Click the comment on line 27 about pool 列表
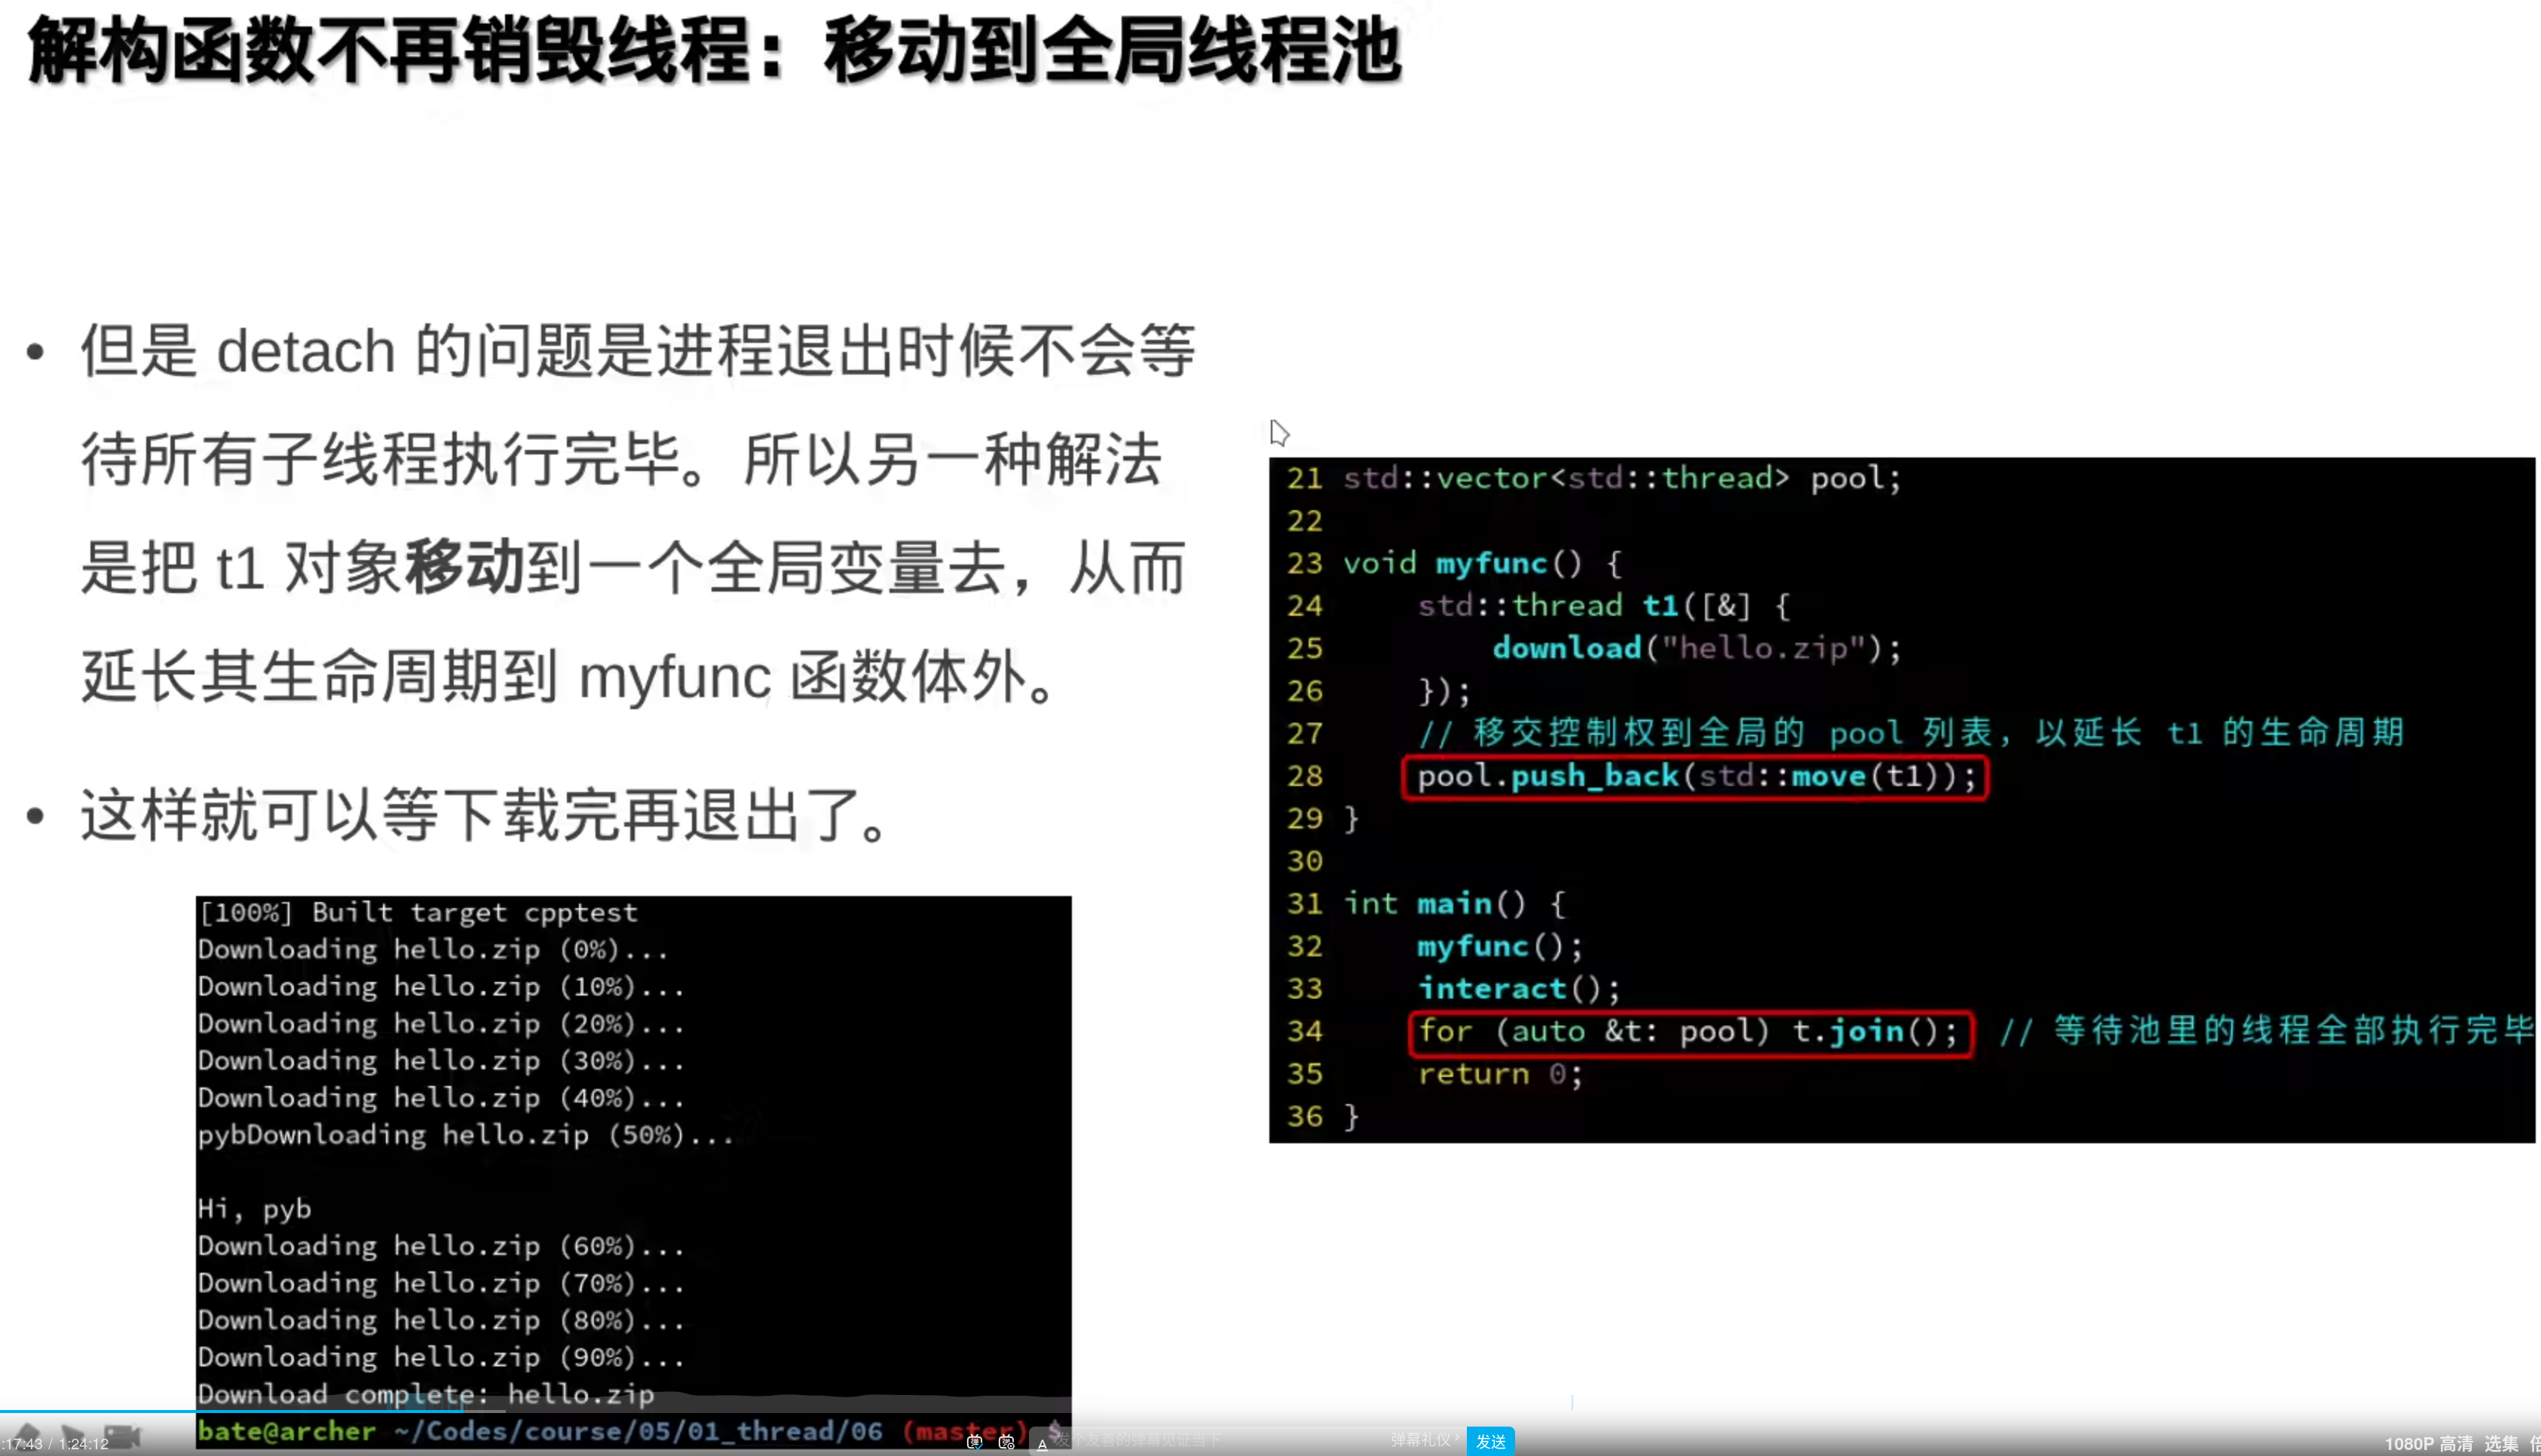Screen dimensions: 2541x1456 (1911, 733)
